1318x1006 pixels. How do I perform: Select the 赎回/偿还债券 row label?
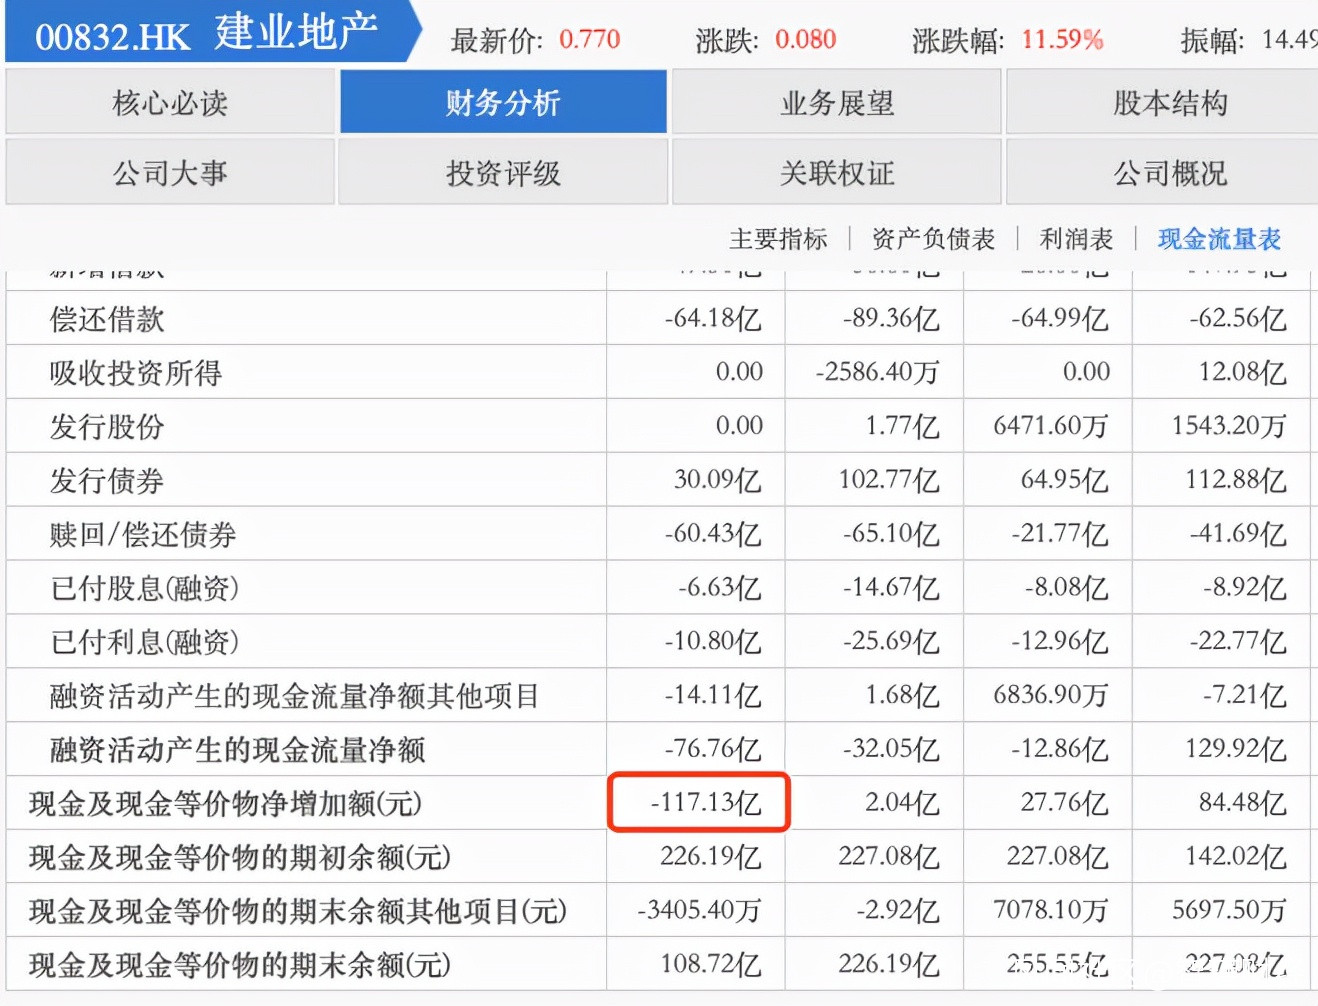coord(143,535)
